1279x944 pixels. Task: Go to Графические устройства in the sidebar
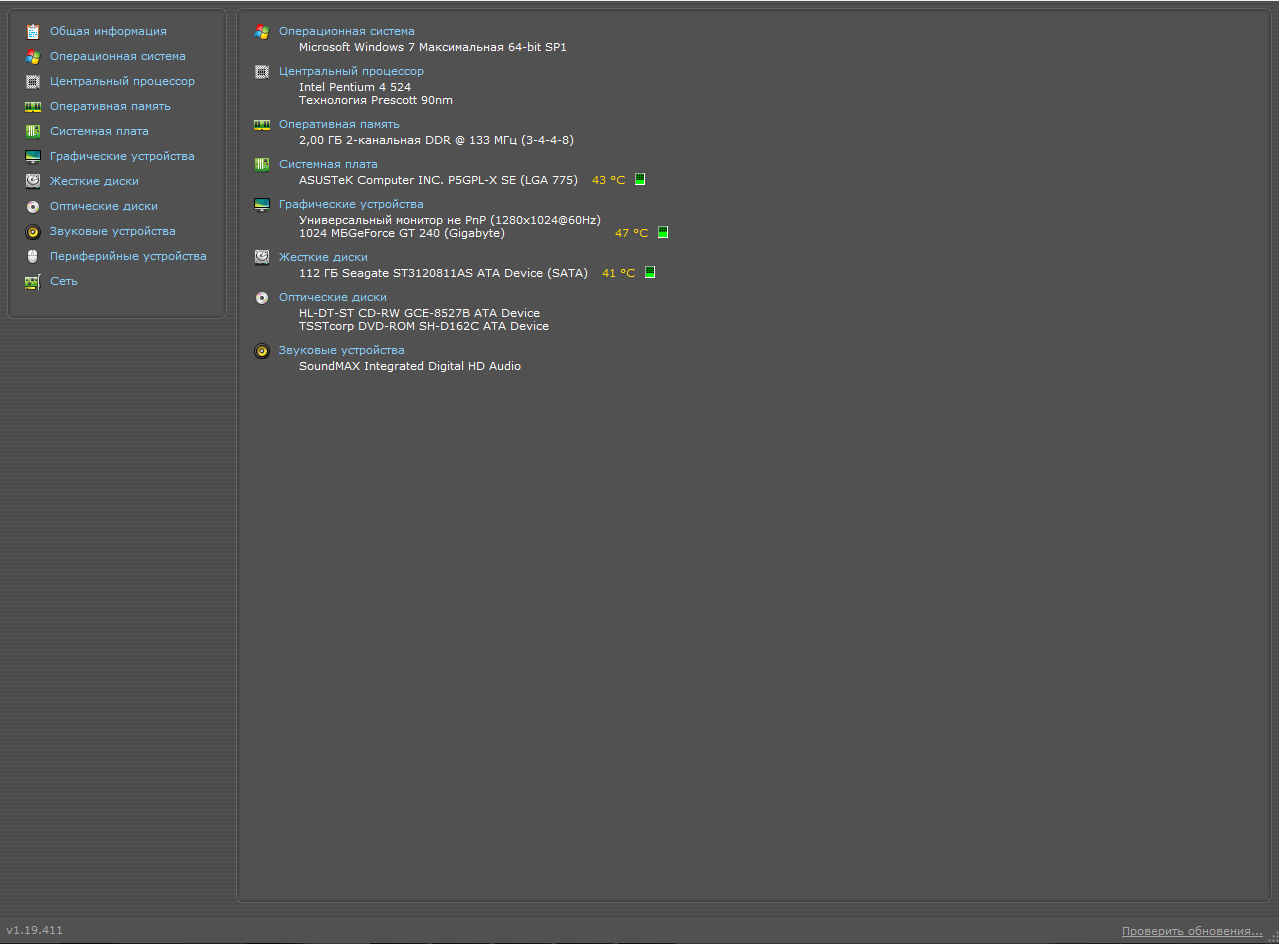[122, 156]
